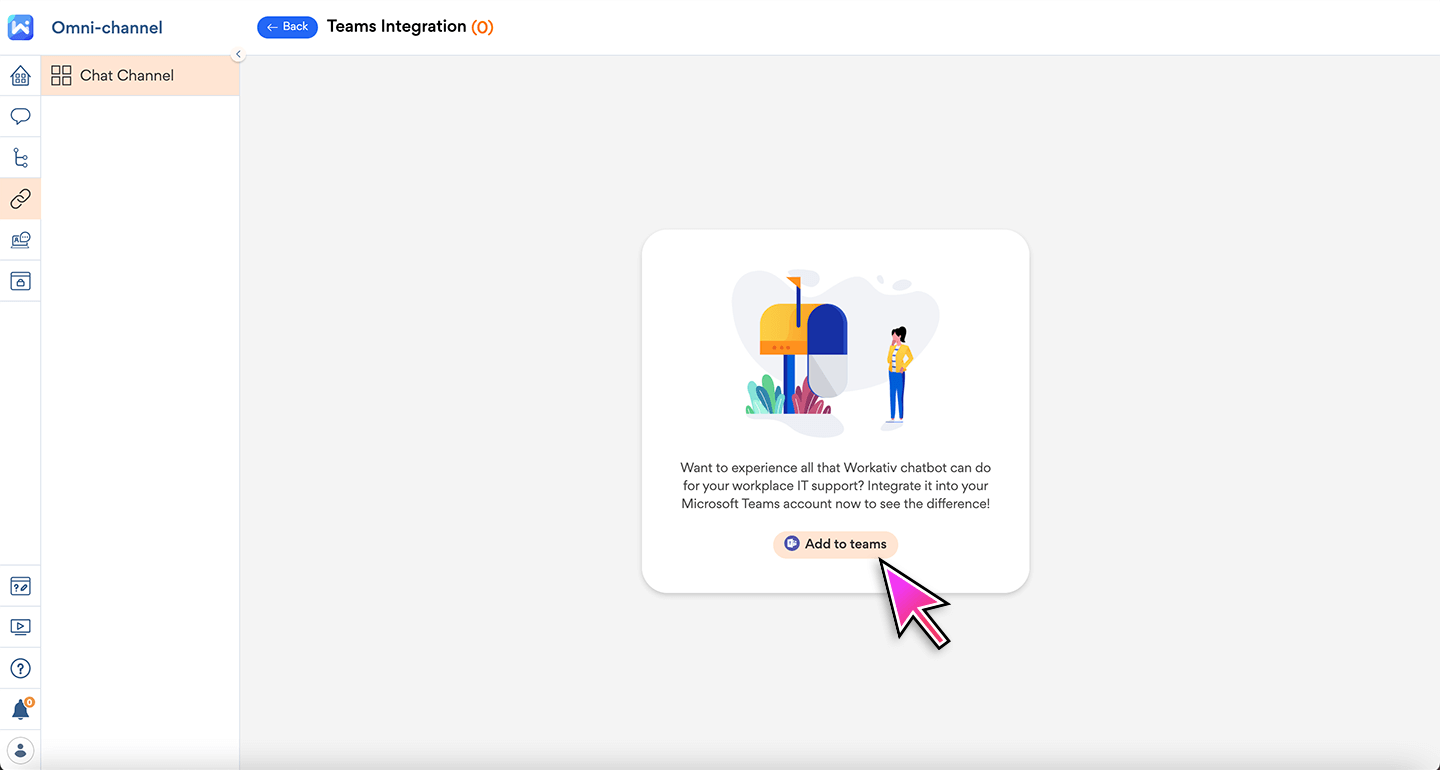1440x770 pixels.
Task: Open the Chat bubble sidebar icon
Action: [x=20, y=116]
